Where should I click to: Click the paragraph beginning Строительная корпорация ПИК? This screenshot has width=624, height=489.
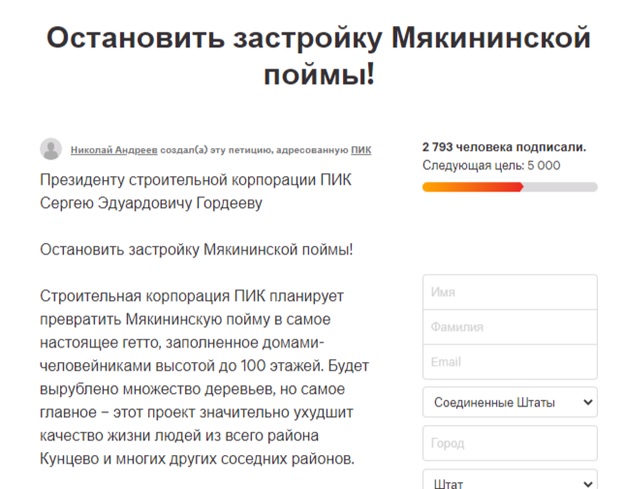coord(204,377)
